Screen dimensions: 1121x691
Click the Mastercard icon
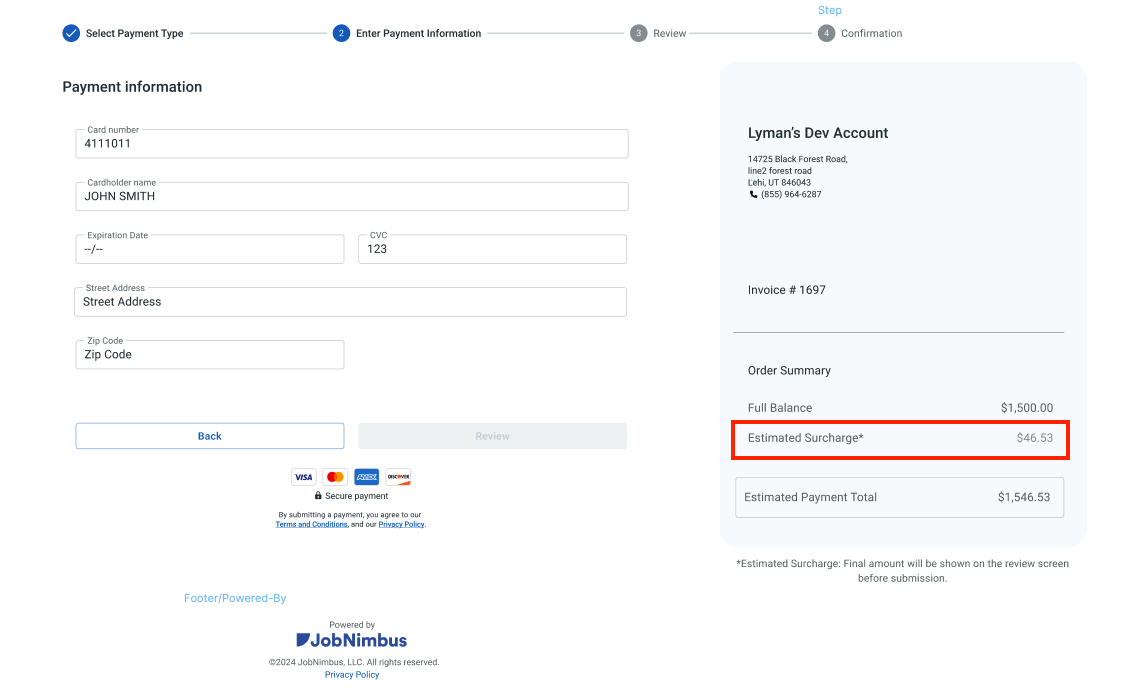coord(335,477)
